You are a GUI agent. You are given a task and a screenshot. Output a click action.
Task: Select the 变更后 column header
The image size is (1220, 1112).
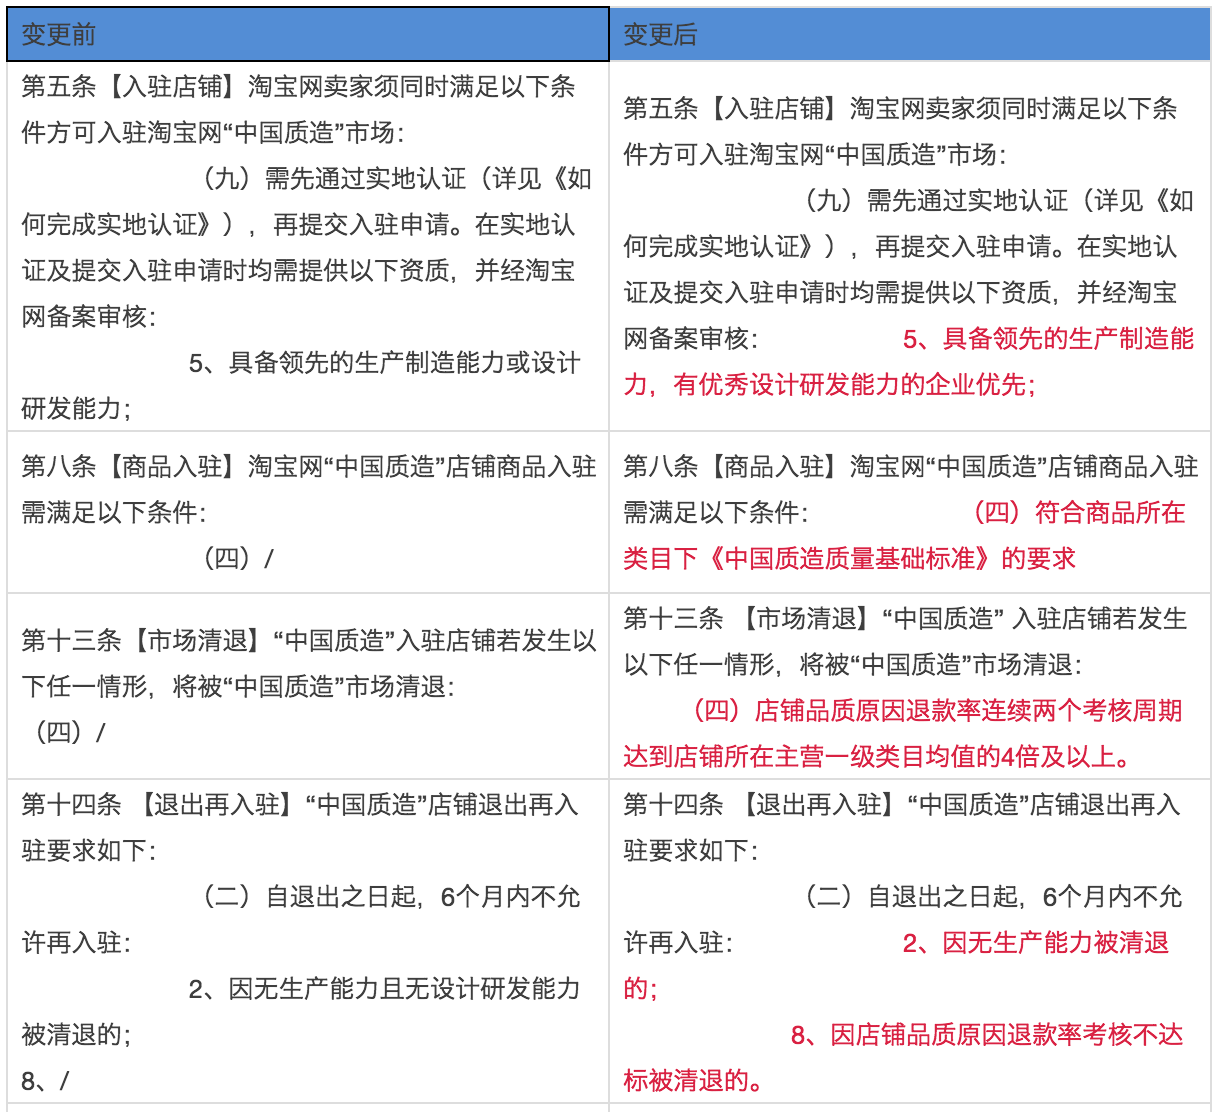(910, 34)
